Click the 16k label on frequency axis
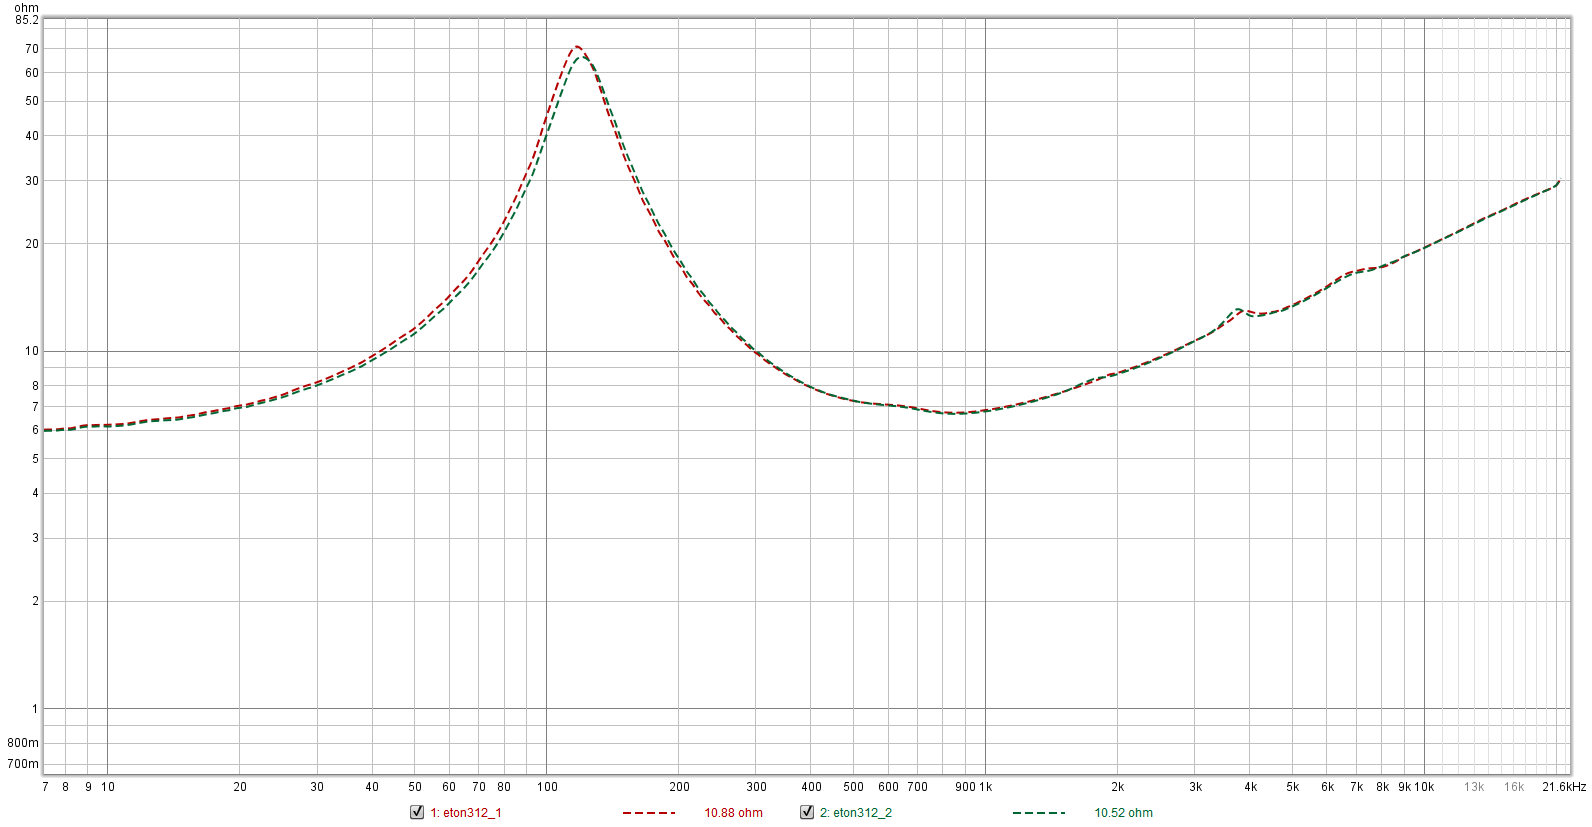The image size is (1592, 827). click(x=1514, y=787)
